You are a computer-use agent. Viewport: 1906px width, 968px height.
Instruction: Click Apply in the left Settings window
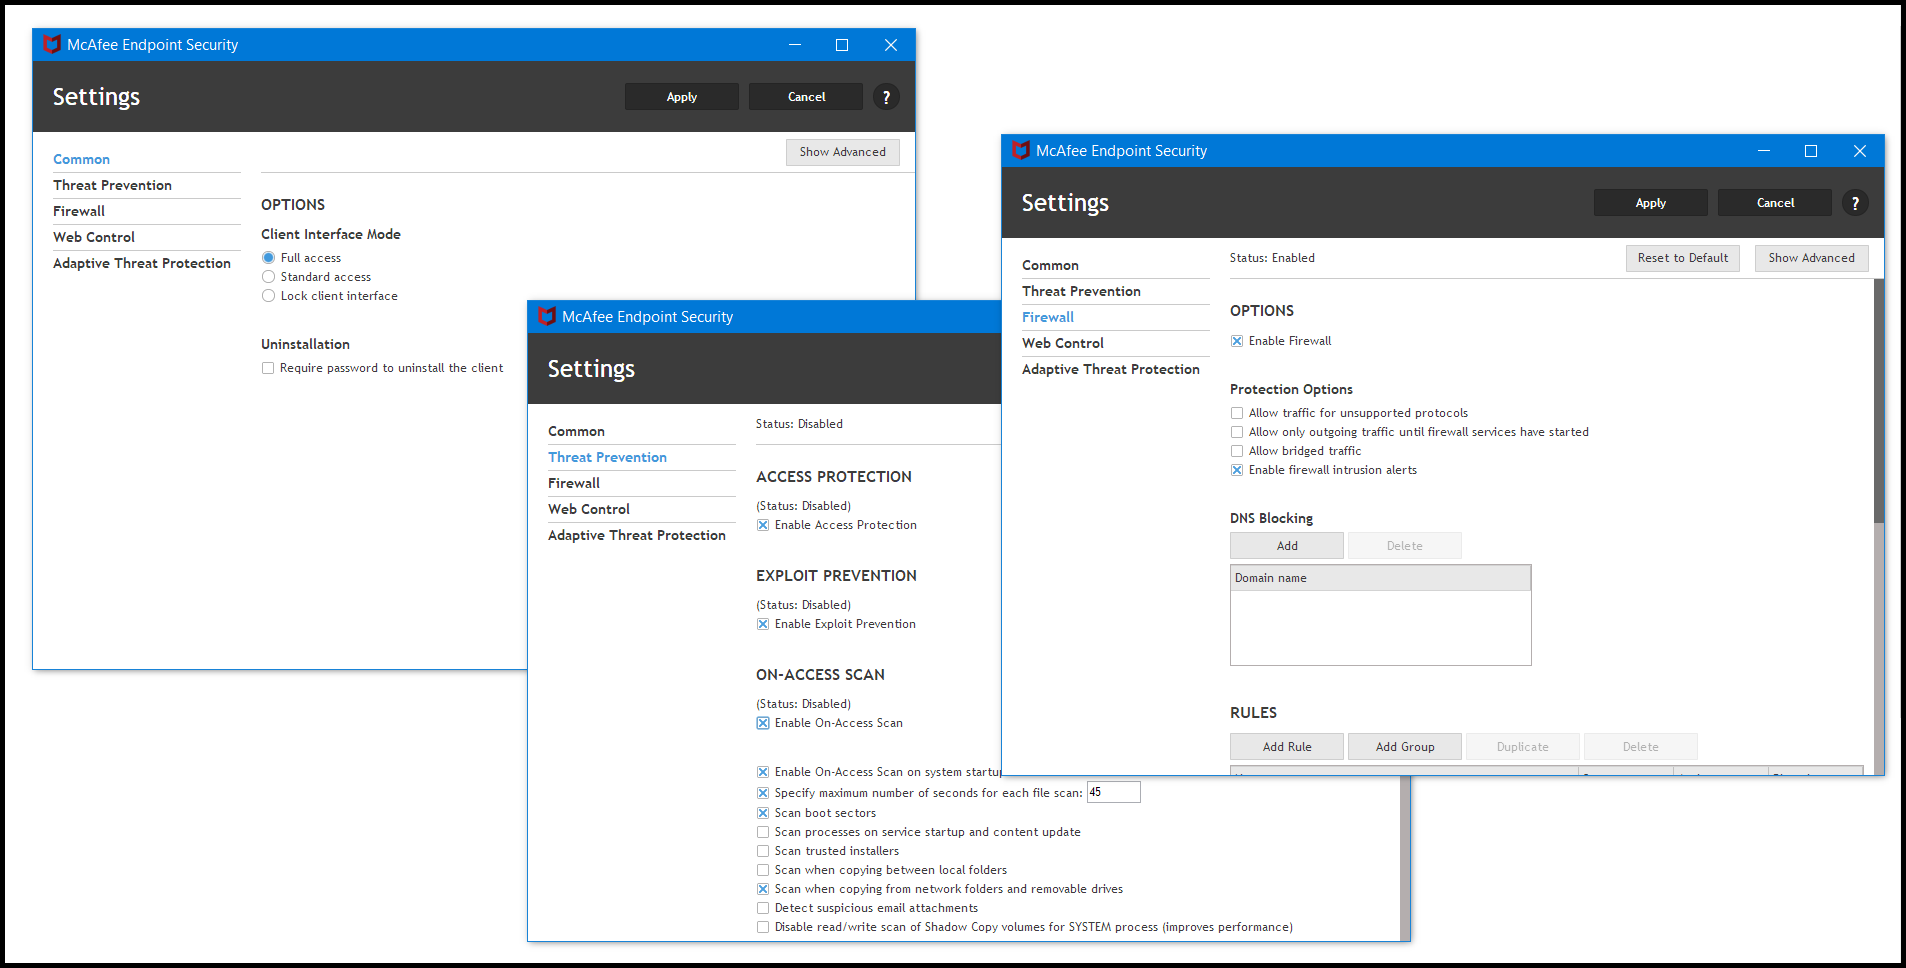coord(682,97)
